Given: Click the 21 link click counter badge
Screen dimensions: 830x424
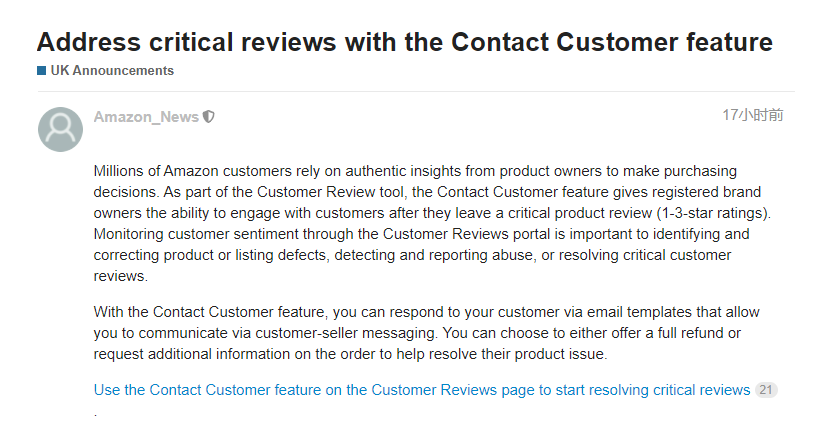Looking at the screenshot, I should [x=766, y=390].
